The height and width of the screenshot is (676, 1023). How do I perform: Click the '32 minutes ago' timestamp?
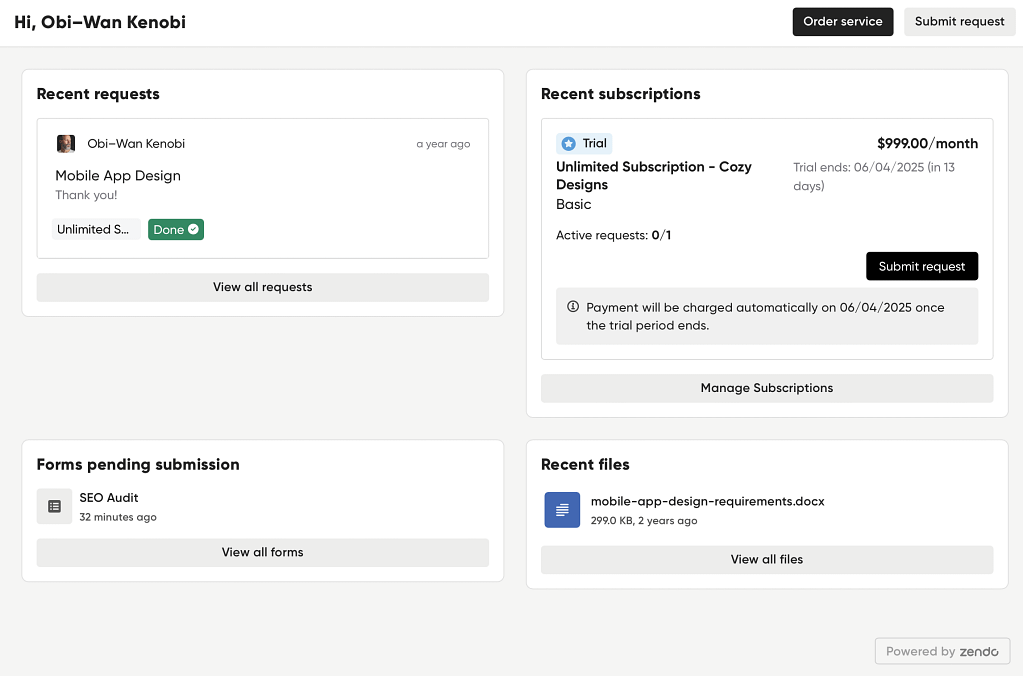click(x=118, y=517)
